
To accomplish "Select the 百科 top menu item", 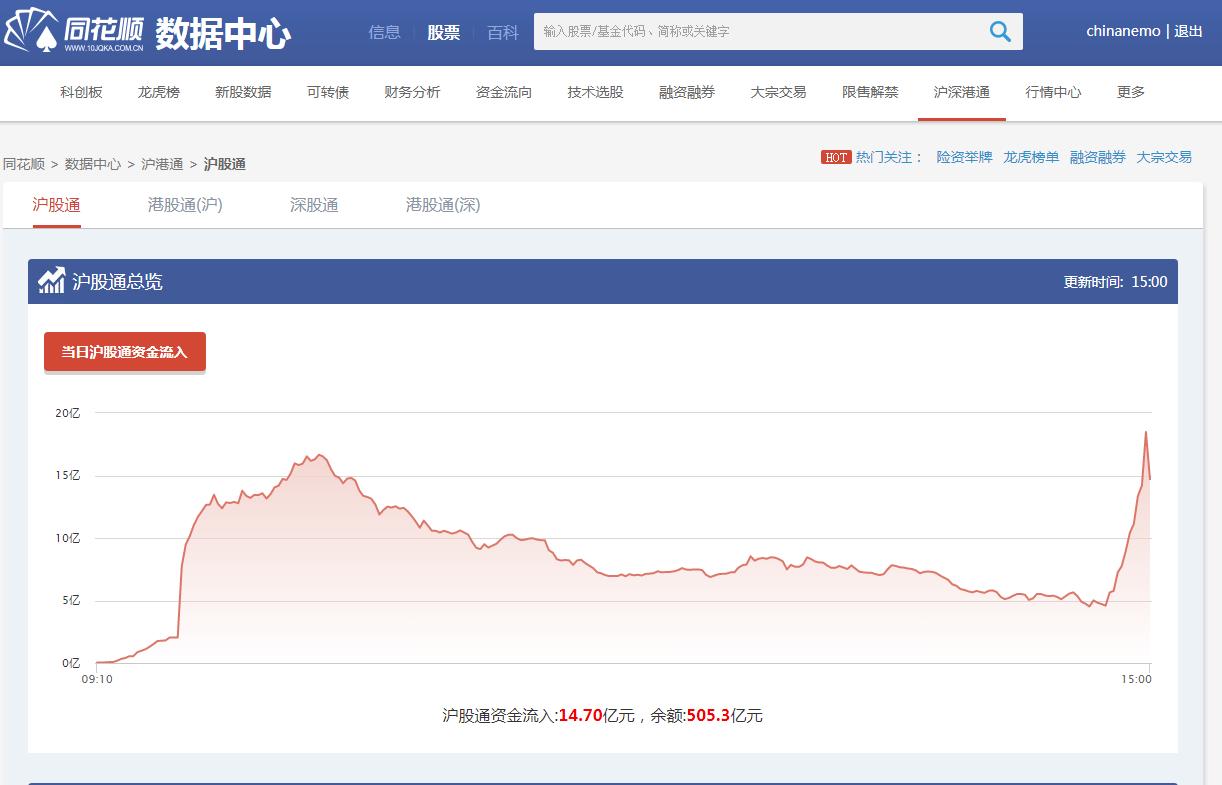I will [502, 32].
